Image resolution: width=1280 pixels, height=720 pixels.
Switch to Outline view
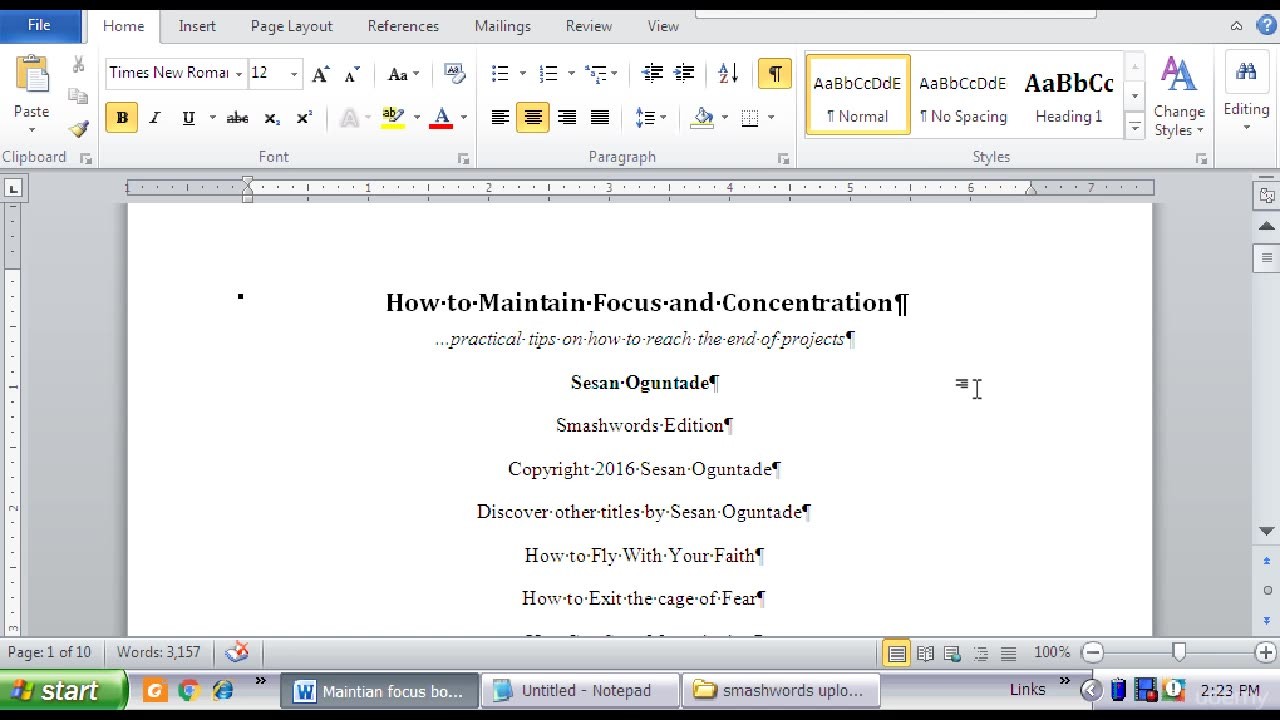981,653
